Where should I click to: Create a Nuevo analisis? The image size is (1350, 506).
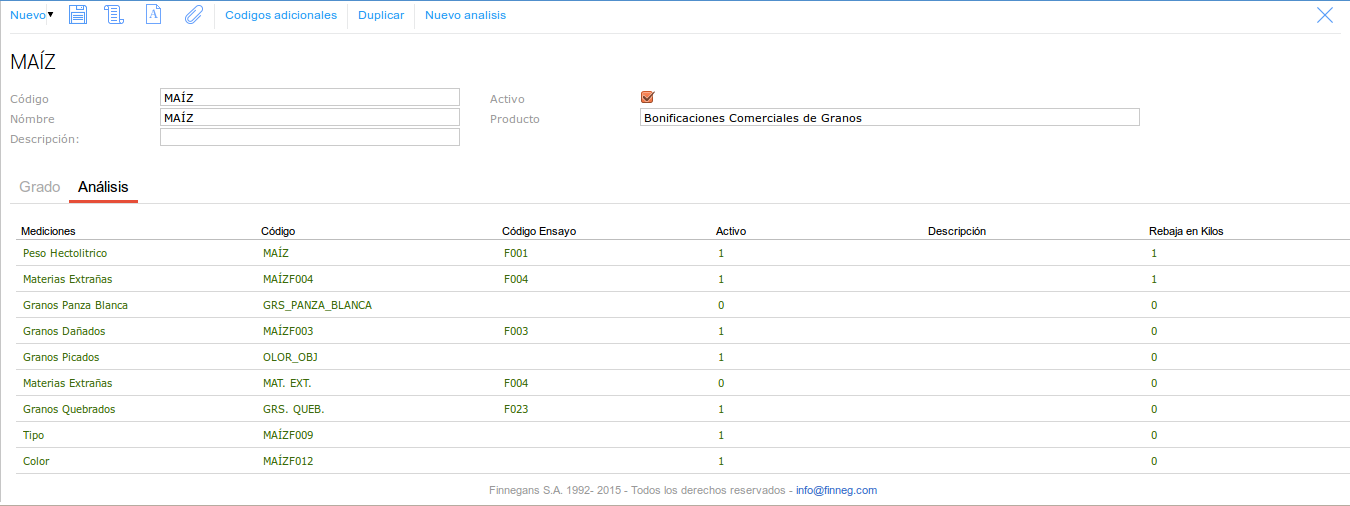point(465,15)
